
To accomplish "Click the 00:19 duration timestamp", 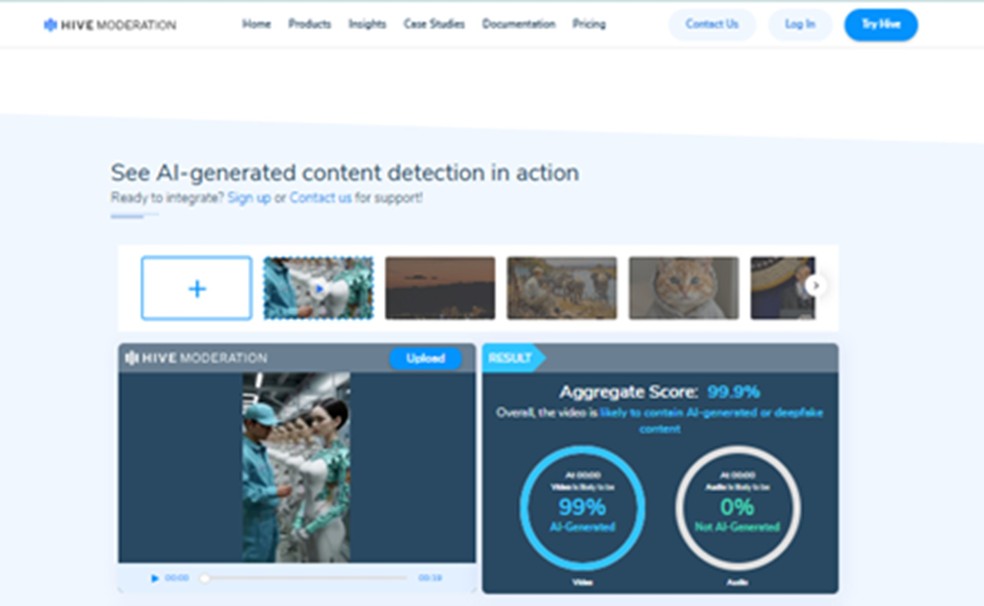I will (430, 578).
